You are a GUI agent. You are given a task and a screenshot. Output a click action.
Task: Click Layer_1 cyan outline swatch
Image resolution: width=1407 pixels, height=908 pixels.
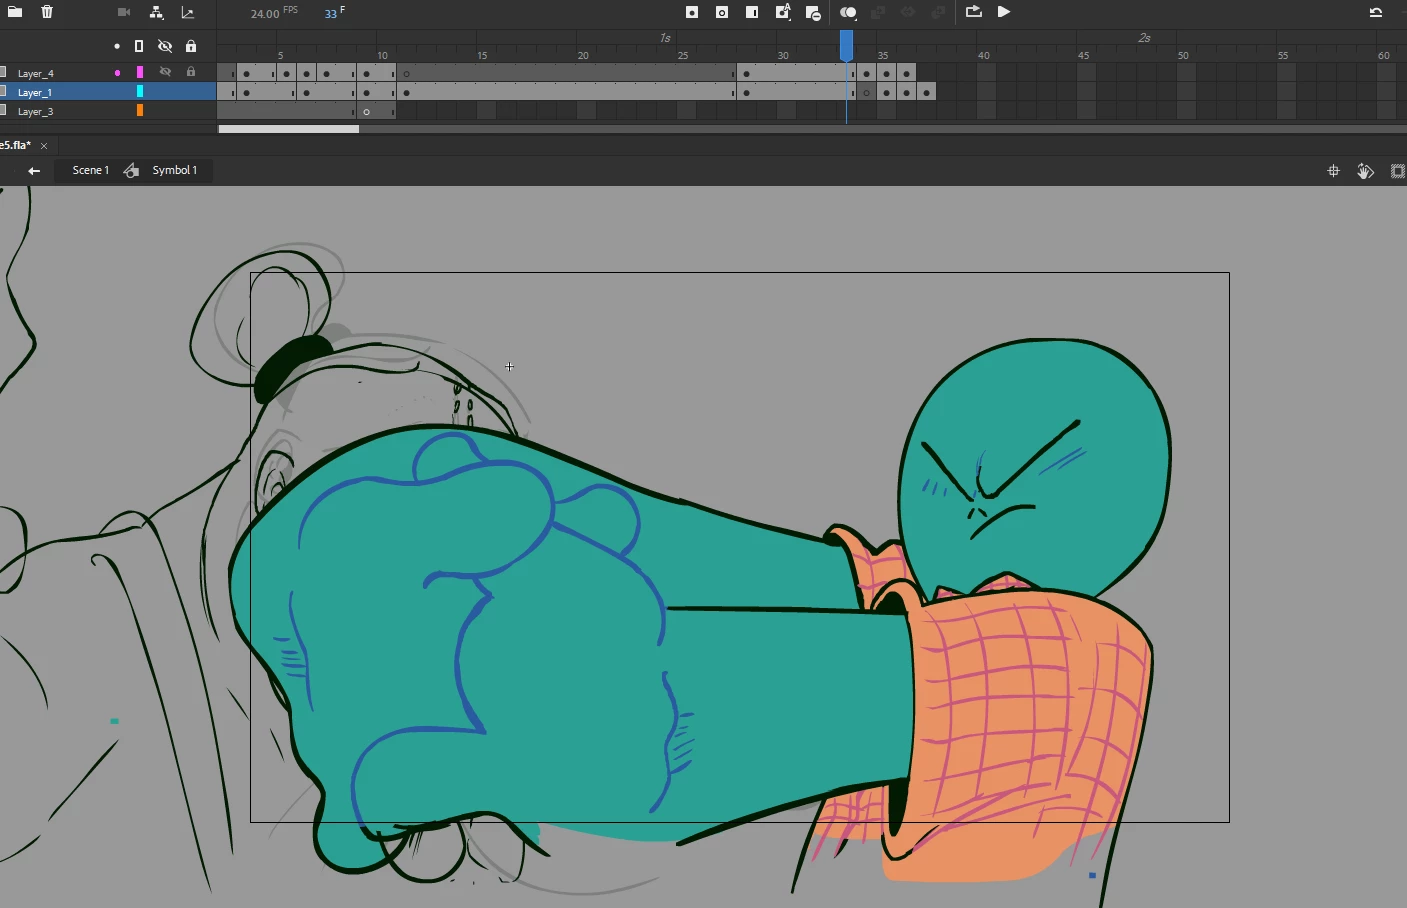(x=140, y=91)
